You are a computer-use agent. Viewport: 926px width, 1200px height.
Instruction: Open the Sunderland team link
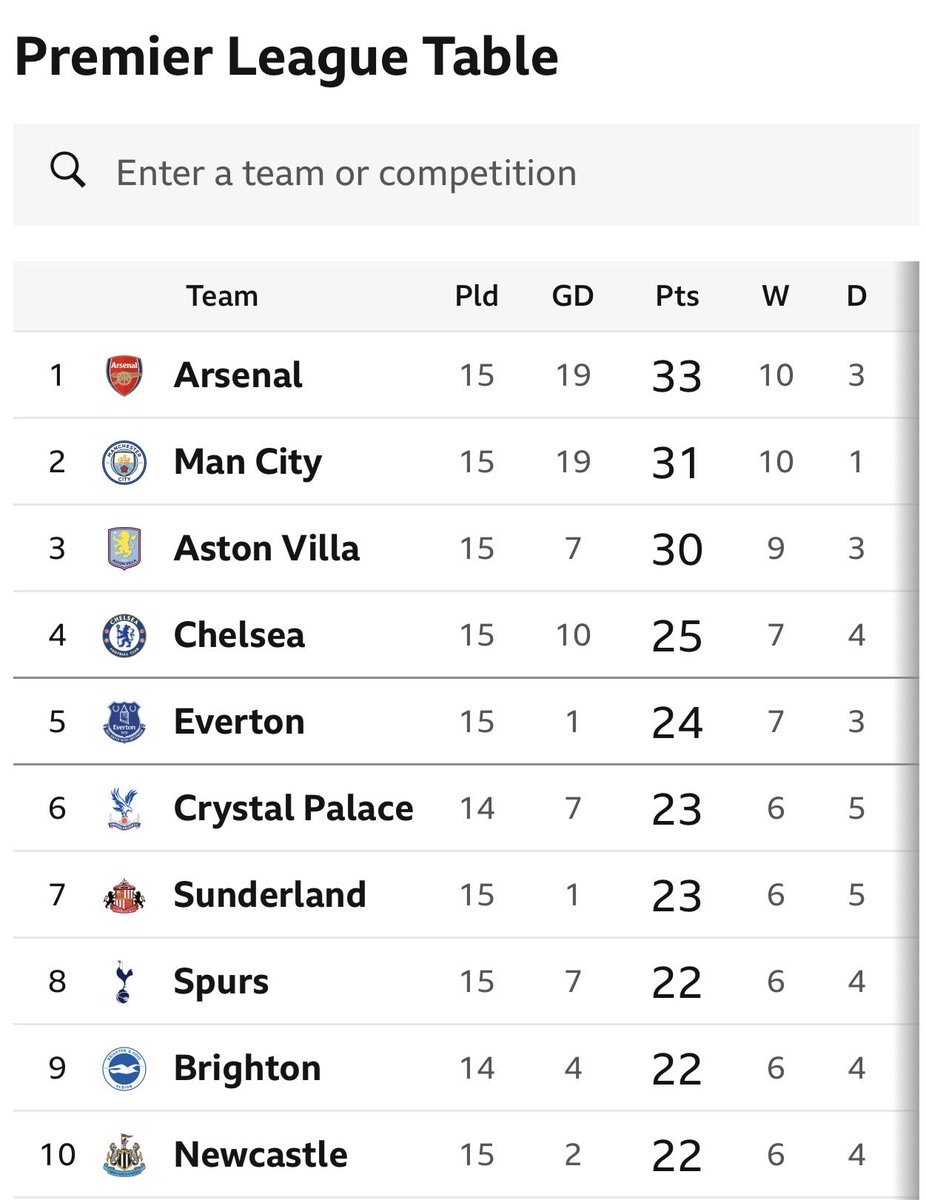click(x=270, y=894)
